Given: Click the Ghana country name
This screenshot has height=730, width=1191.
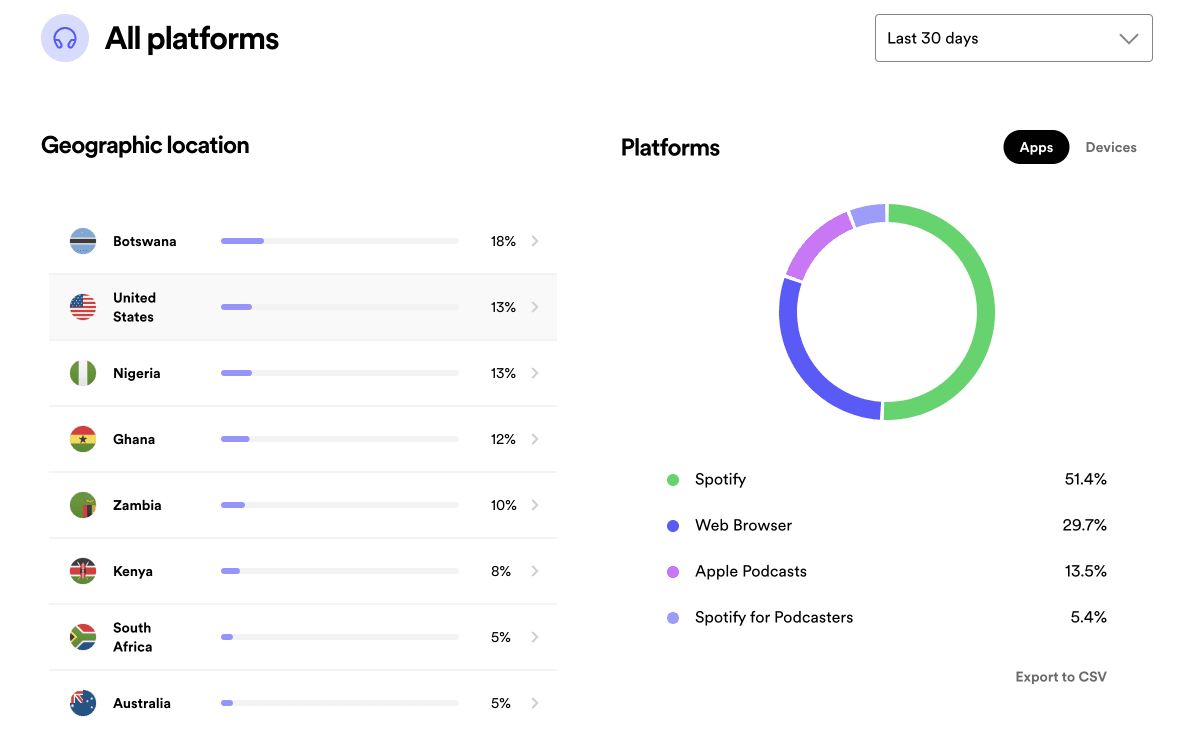Looking at the screenshot, I should coord(134,439).
